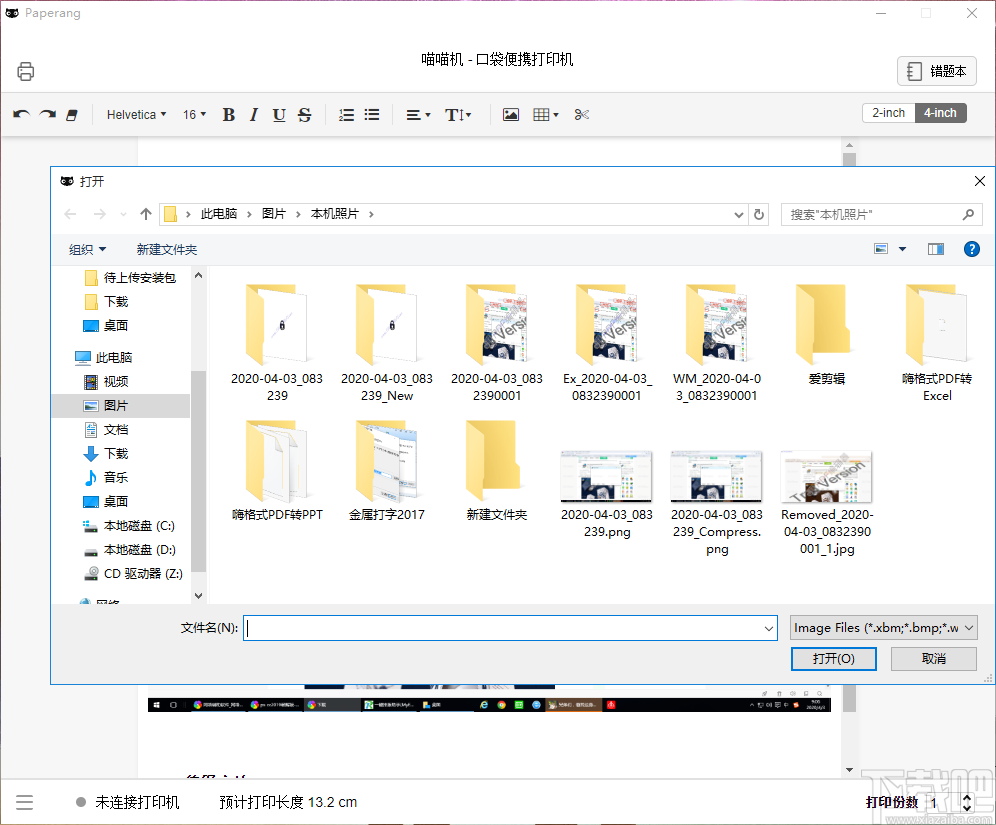Insert a numbered list

point(346,115)
